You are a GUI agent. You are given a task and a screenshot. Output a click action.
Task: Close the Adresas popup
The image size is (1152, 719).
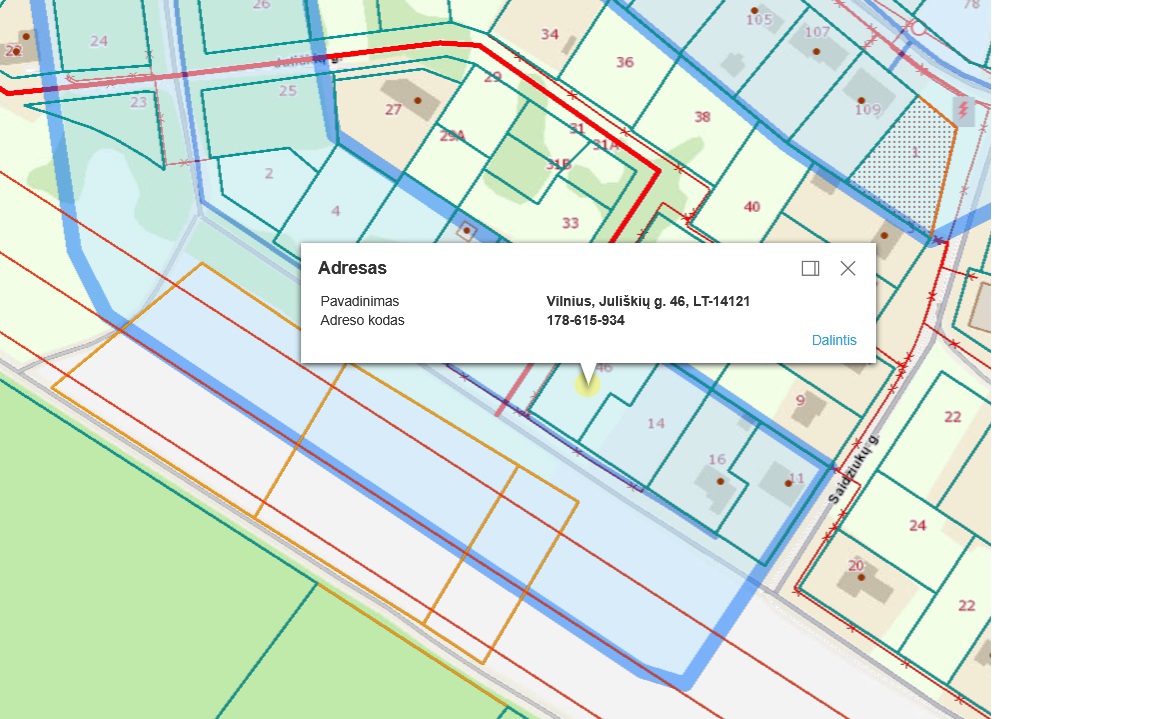(x=848, y=268)
